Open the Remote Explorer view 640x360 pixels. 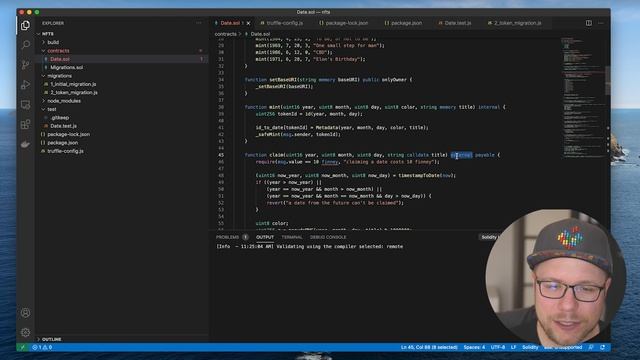[25, 104]
